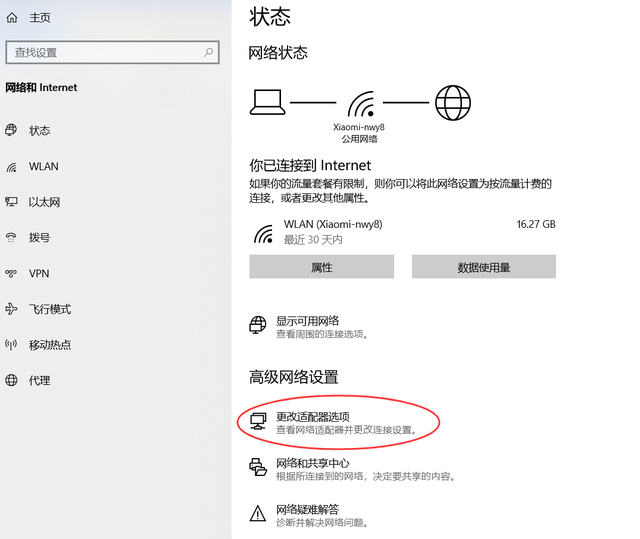The height and width of the screenshot is (539, 640).
Task: Open 显示可用网络 link
Action: pos(307,320)
